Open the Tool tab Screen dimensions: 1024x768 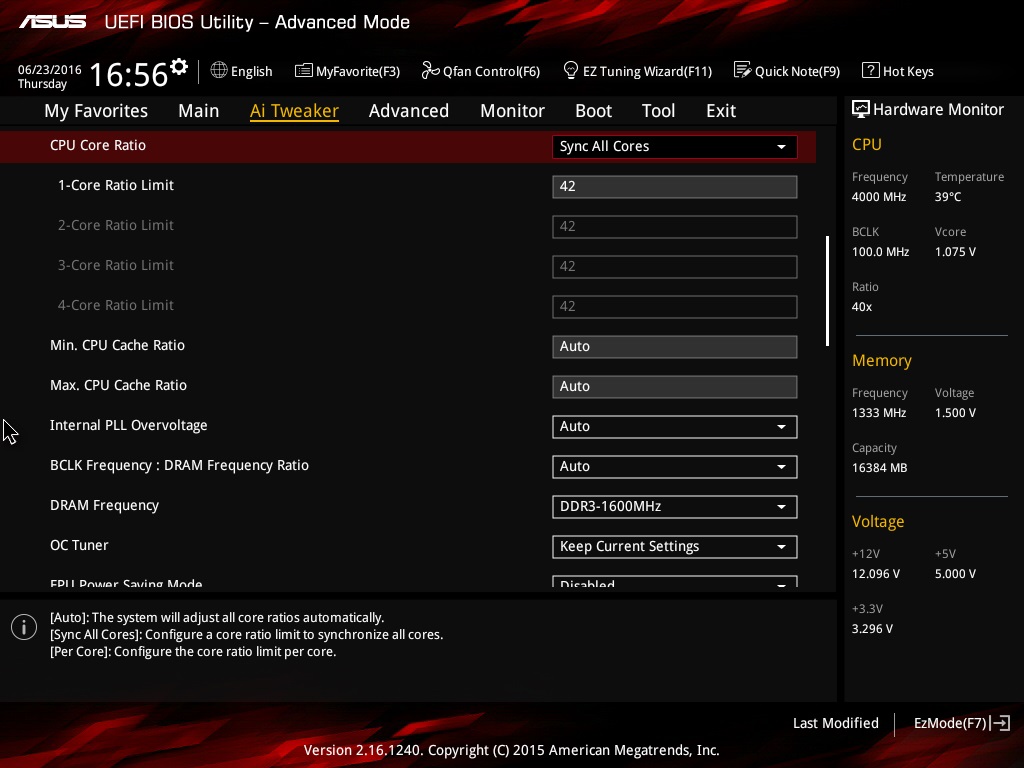[658, 110]
